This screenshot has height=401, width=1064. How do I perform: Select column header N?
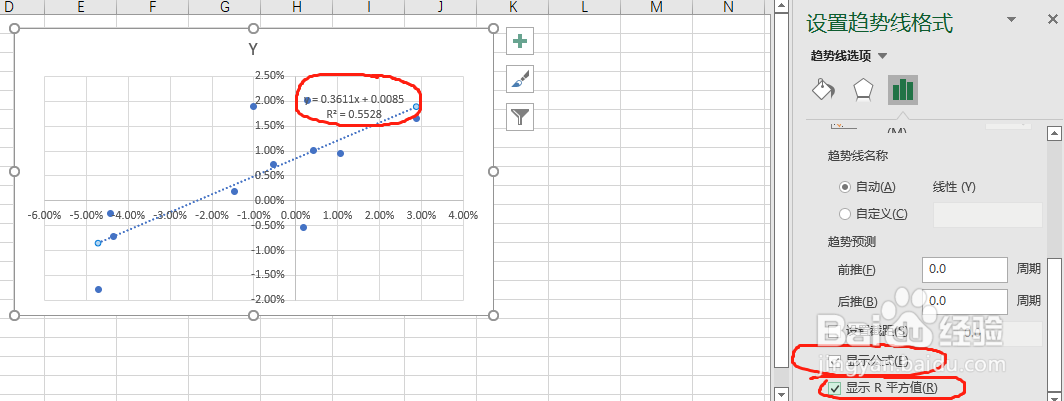728,7
